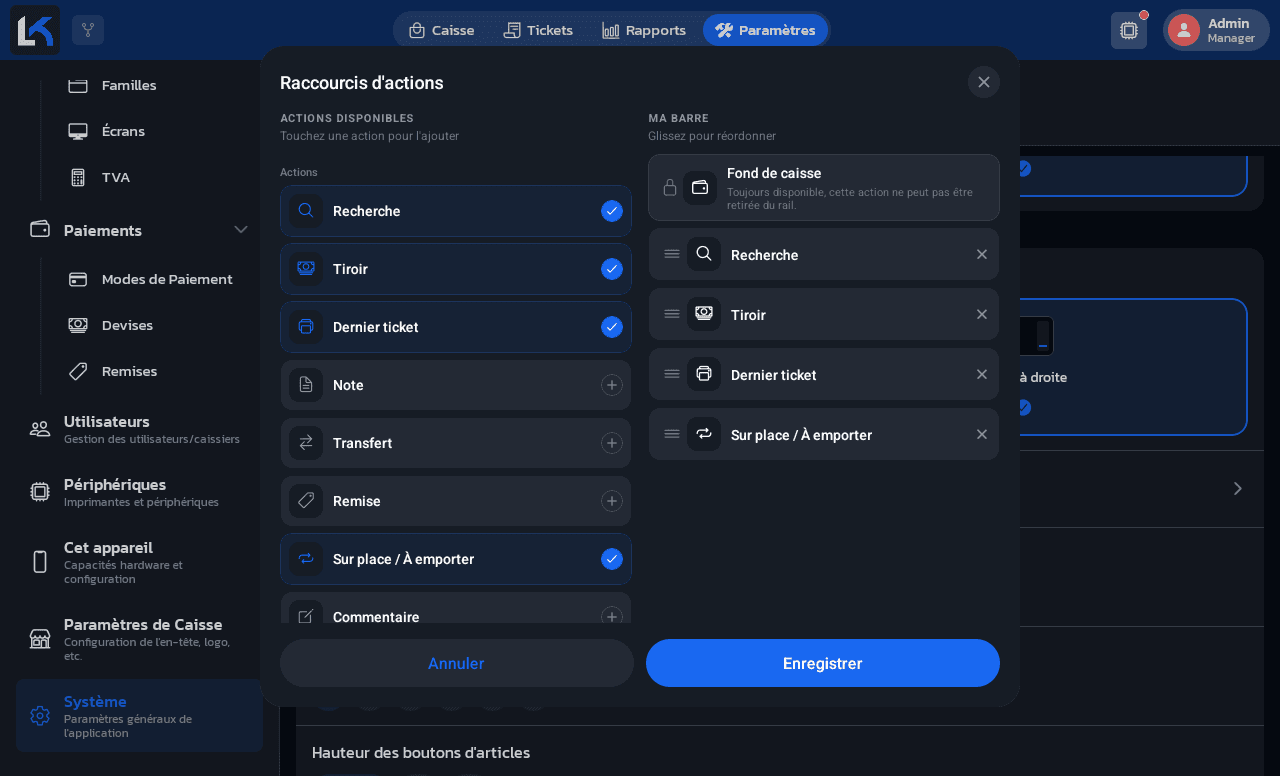This screenshot has height=776, width=1280.
Task: Click the Annuler button
Action: (x=457, y=663)
